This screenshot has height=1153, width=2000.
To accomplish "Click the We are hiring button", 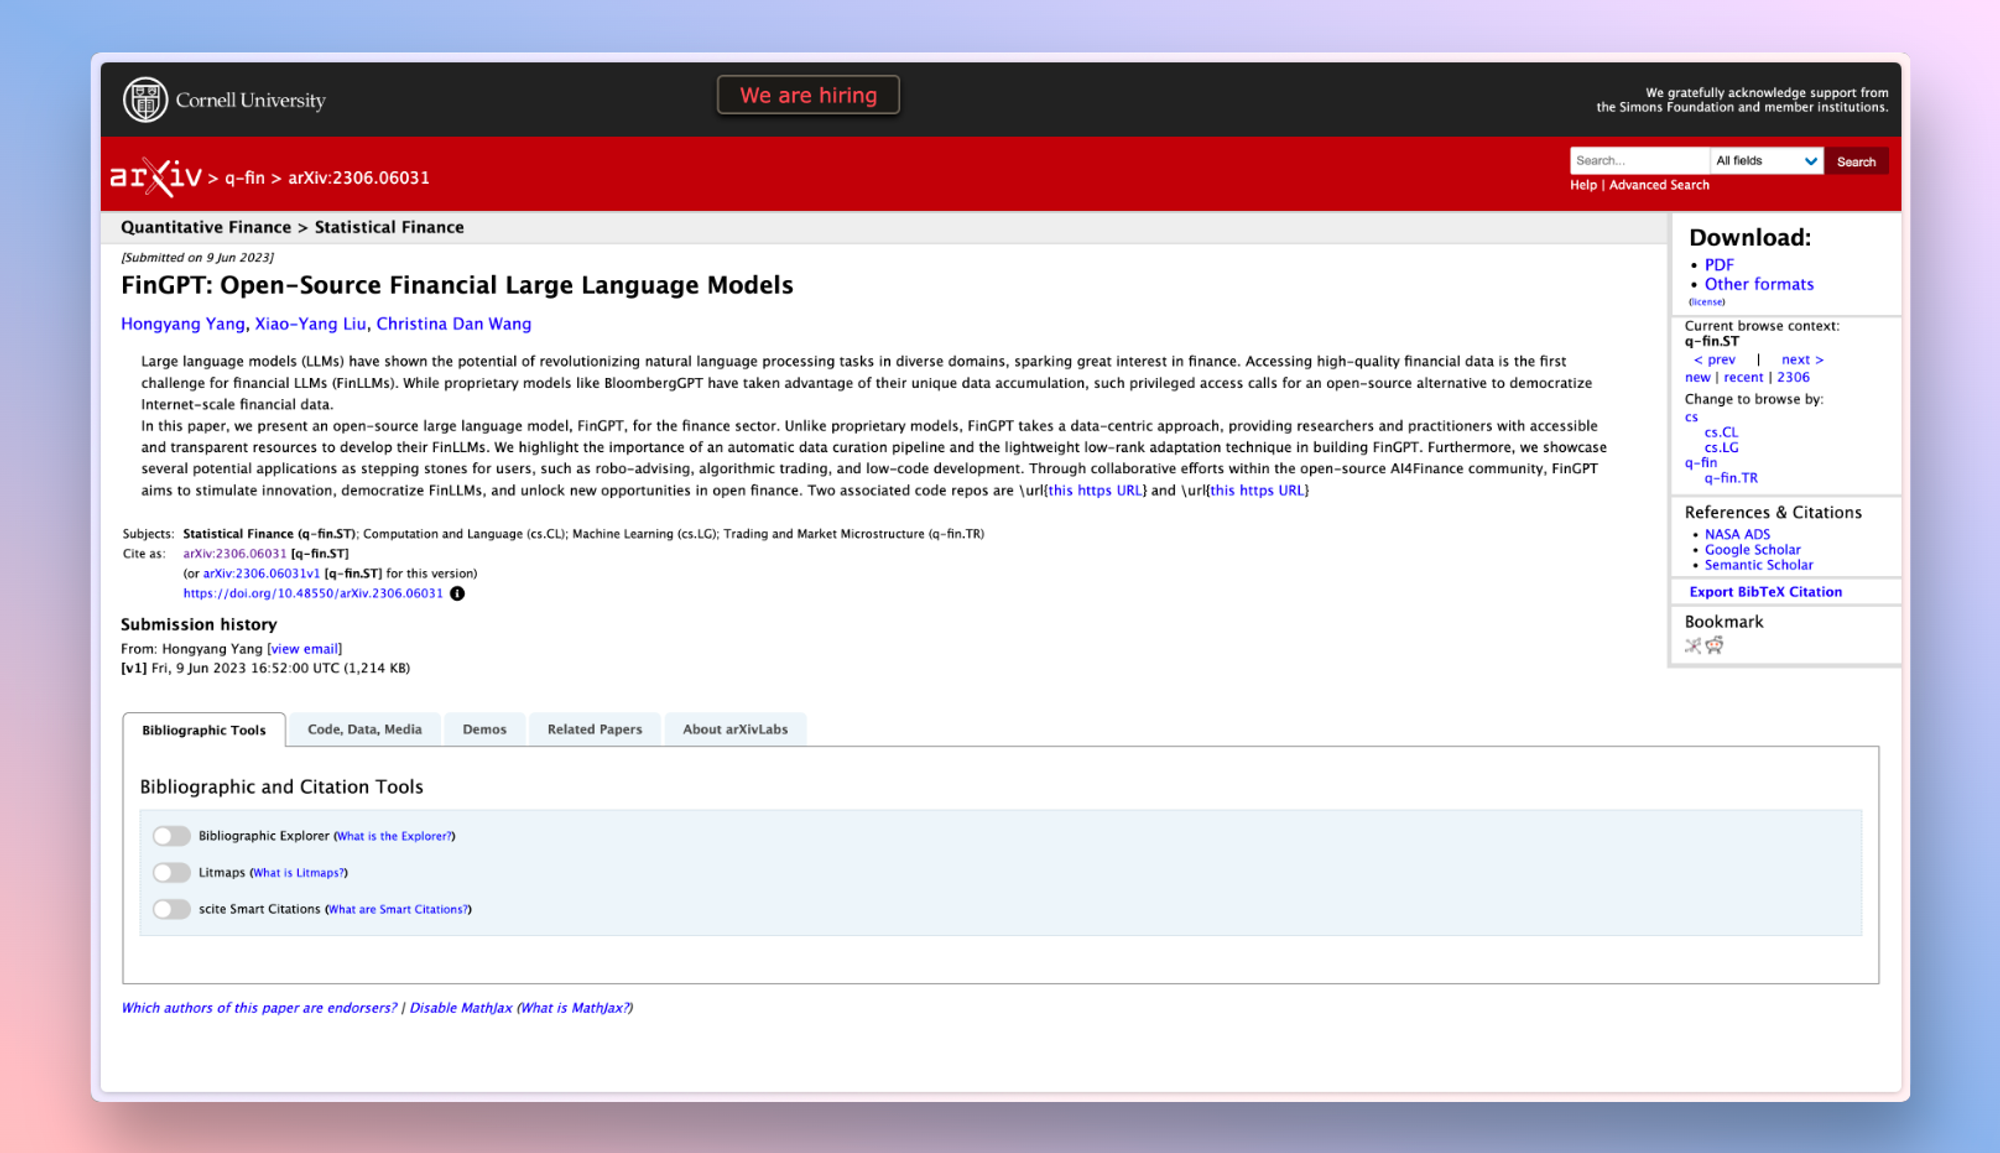I will click(x=808, y=95).
